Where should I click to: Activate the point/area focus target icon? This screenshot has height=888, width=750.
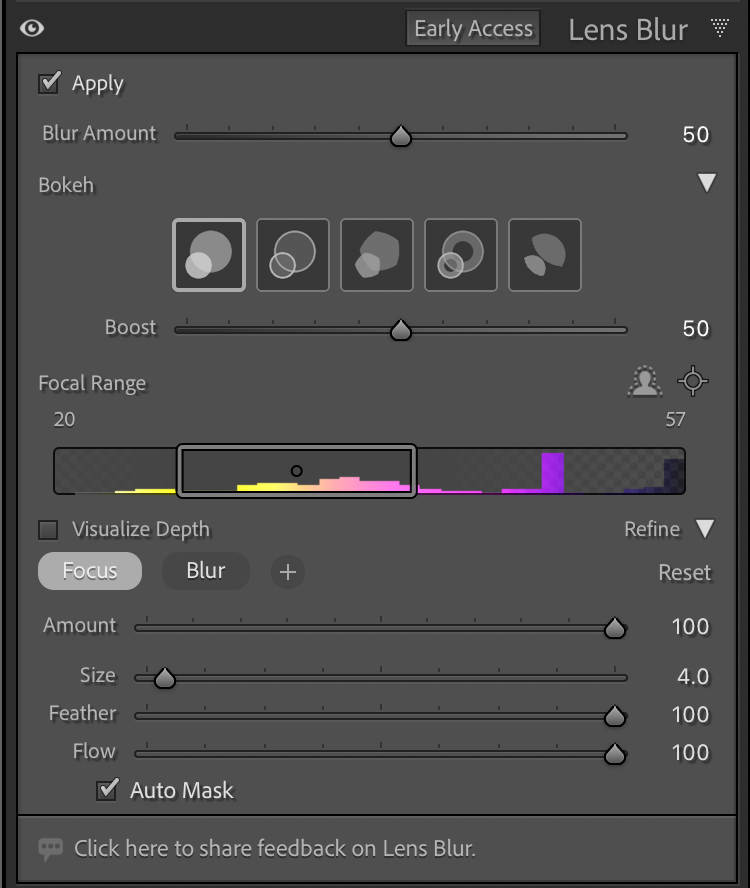[693, 381]
